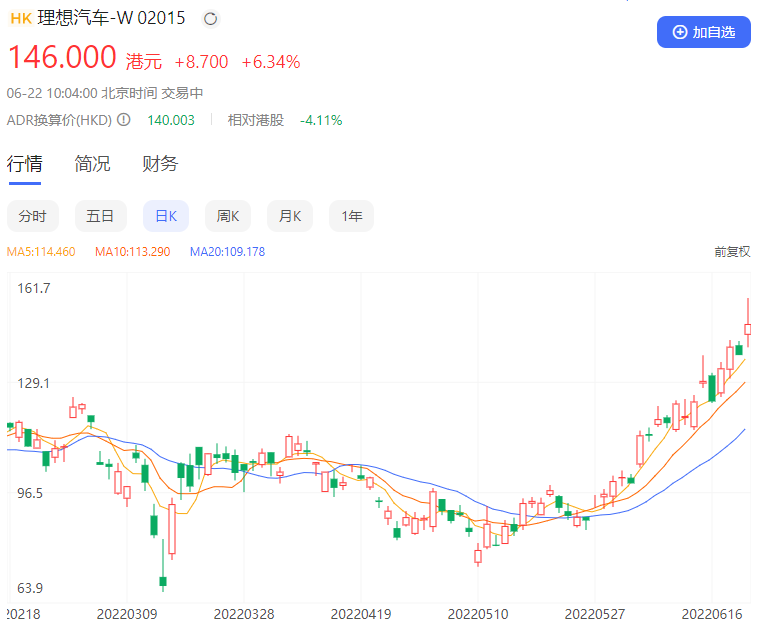Viewport: 772px width, 629px height.
Task: Select the 分时 chart view
Action: (x=32, y=216)
